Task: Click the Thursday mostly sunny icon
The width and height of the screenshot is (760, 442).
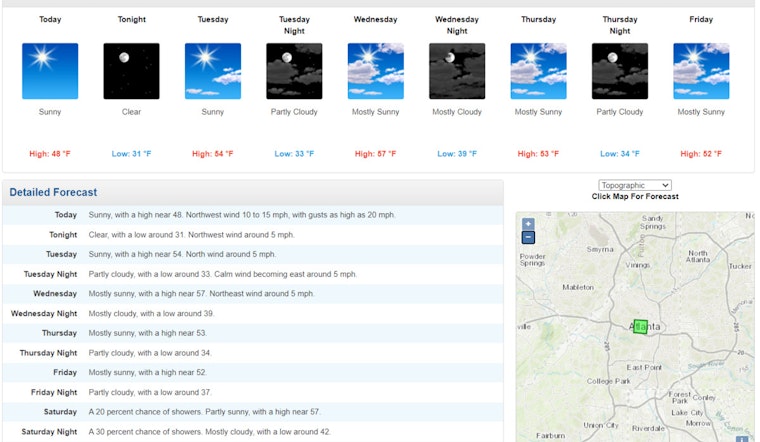Action: tap(538, 71)
